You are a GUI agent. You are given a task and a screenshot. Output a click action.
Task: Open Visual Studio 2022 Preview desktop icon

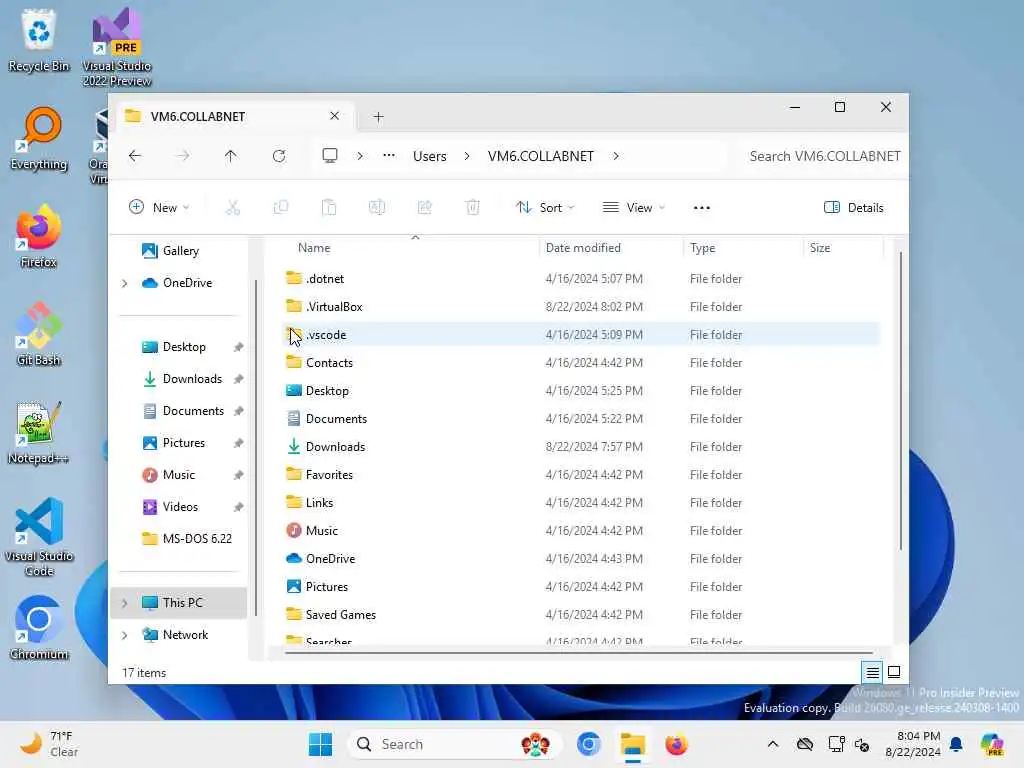[117, 47]
